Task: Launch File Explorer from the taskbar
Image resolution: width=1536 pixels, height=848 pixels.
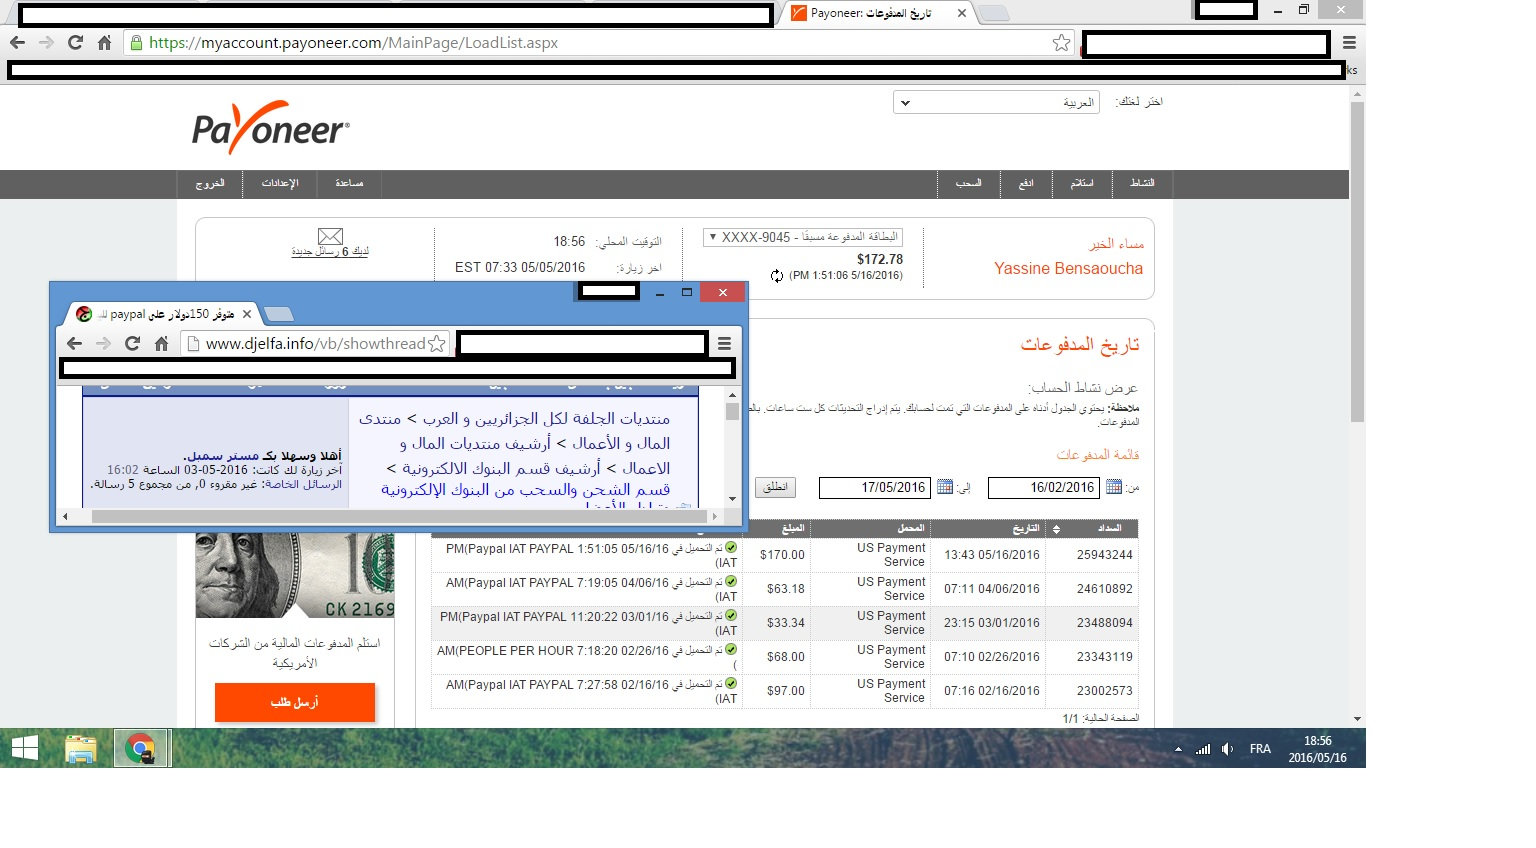Action: [81, 749]
